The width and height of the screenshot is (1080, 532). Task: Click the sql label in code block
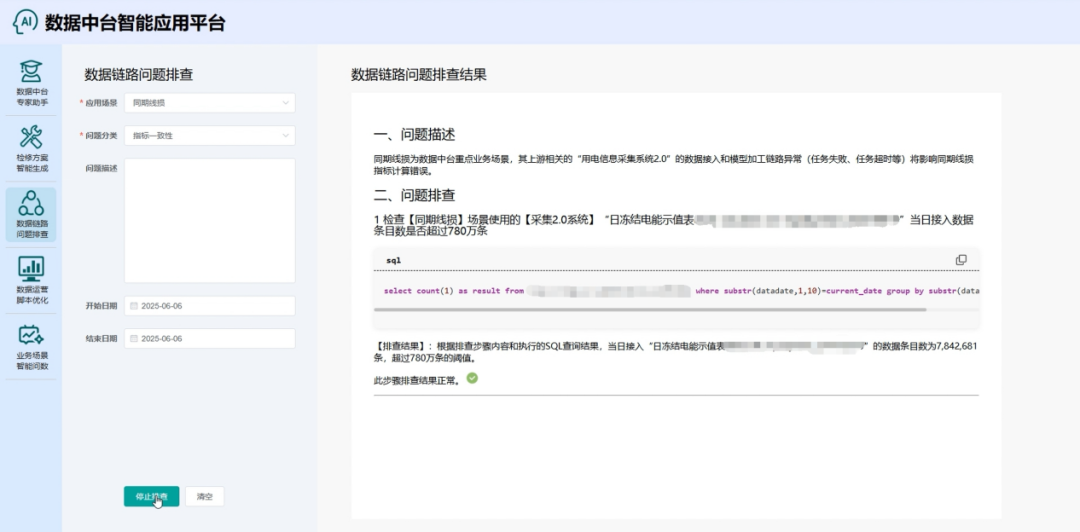pyautogui.click(x=393, y=260)
